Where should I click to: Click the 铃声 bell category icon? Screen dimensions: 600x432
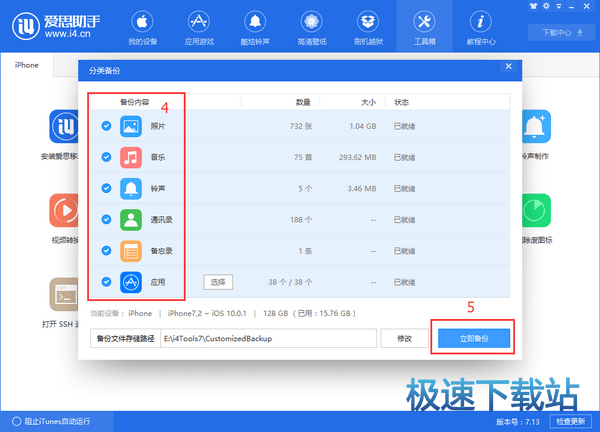point(131,188)
